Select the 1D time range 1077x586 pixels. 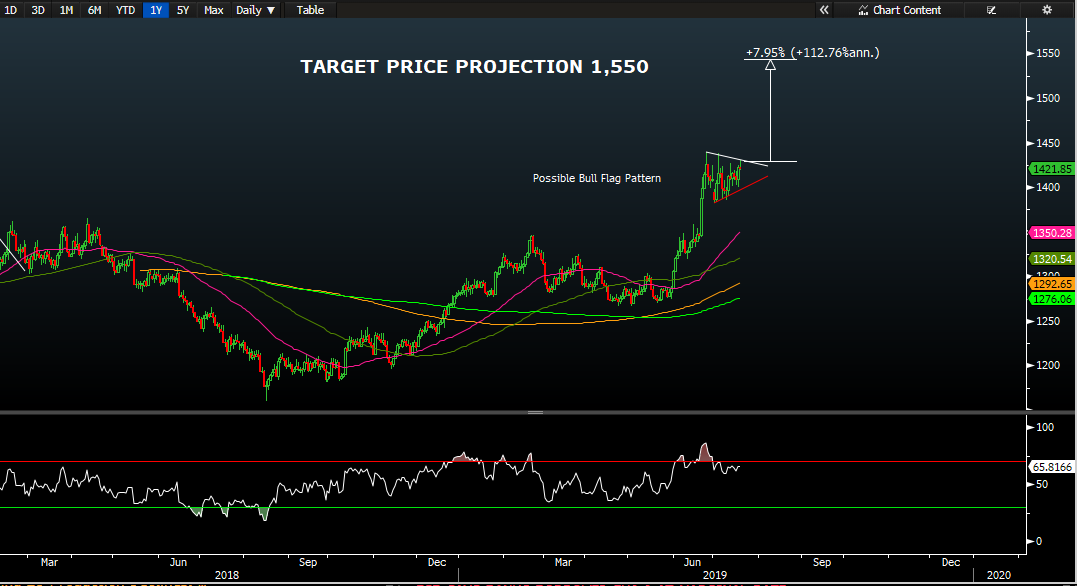click(x=11, y=10)
